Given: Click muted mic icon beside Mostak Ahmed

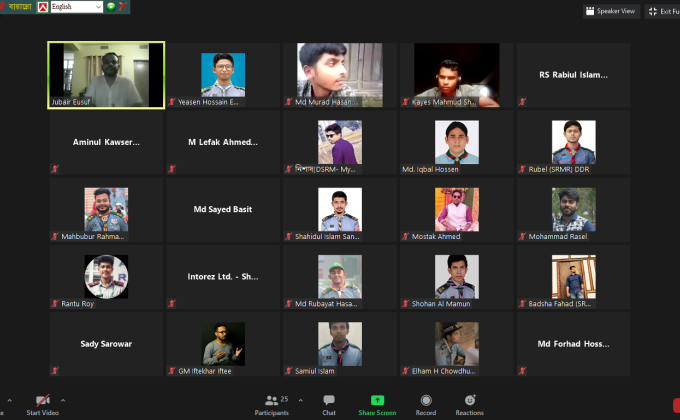Looking at the screenshot, I should (x=406, y=237).
